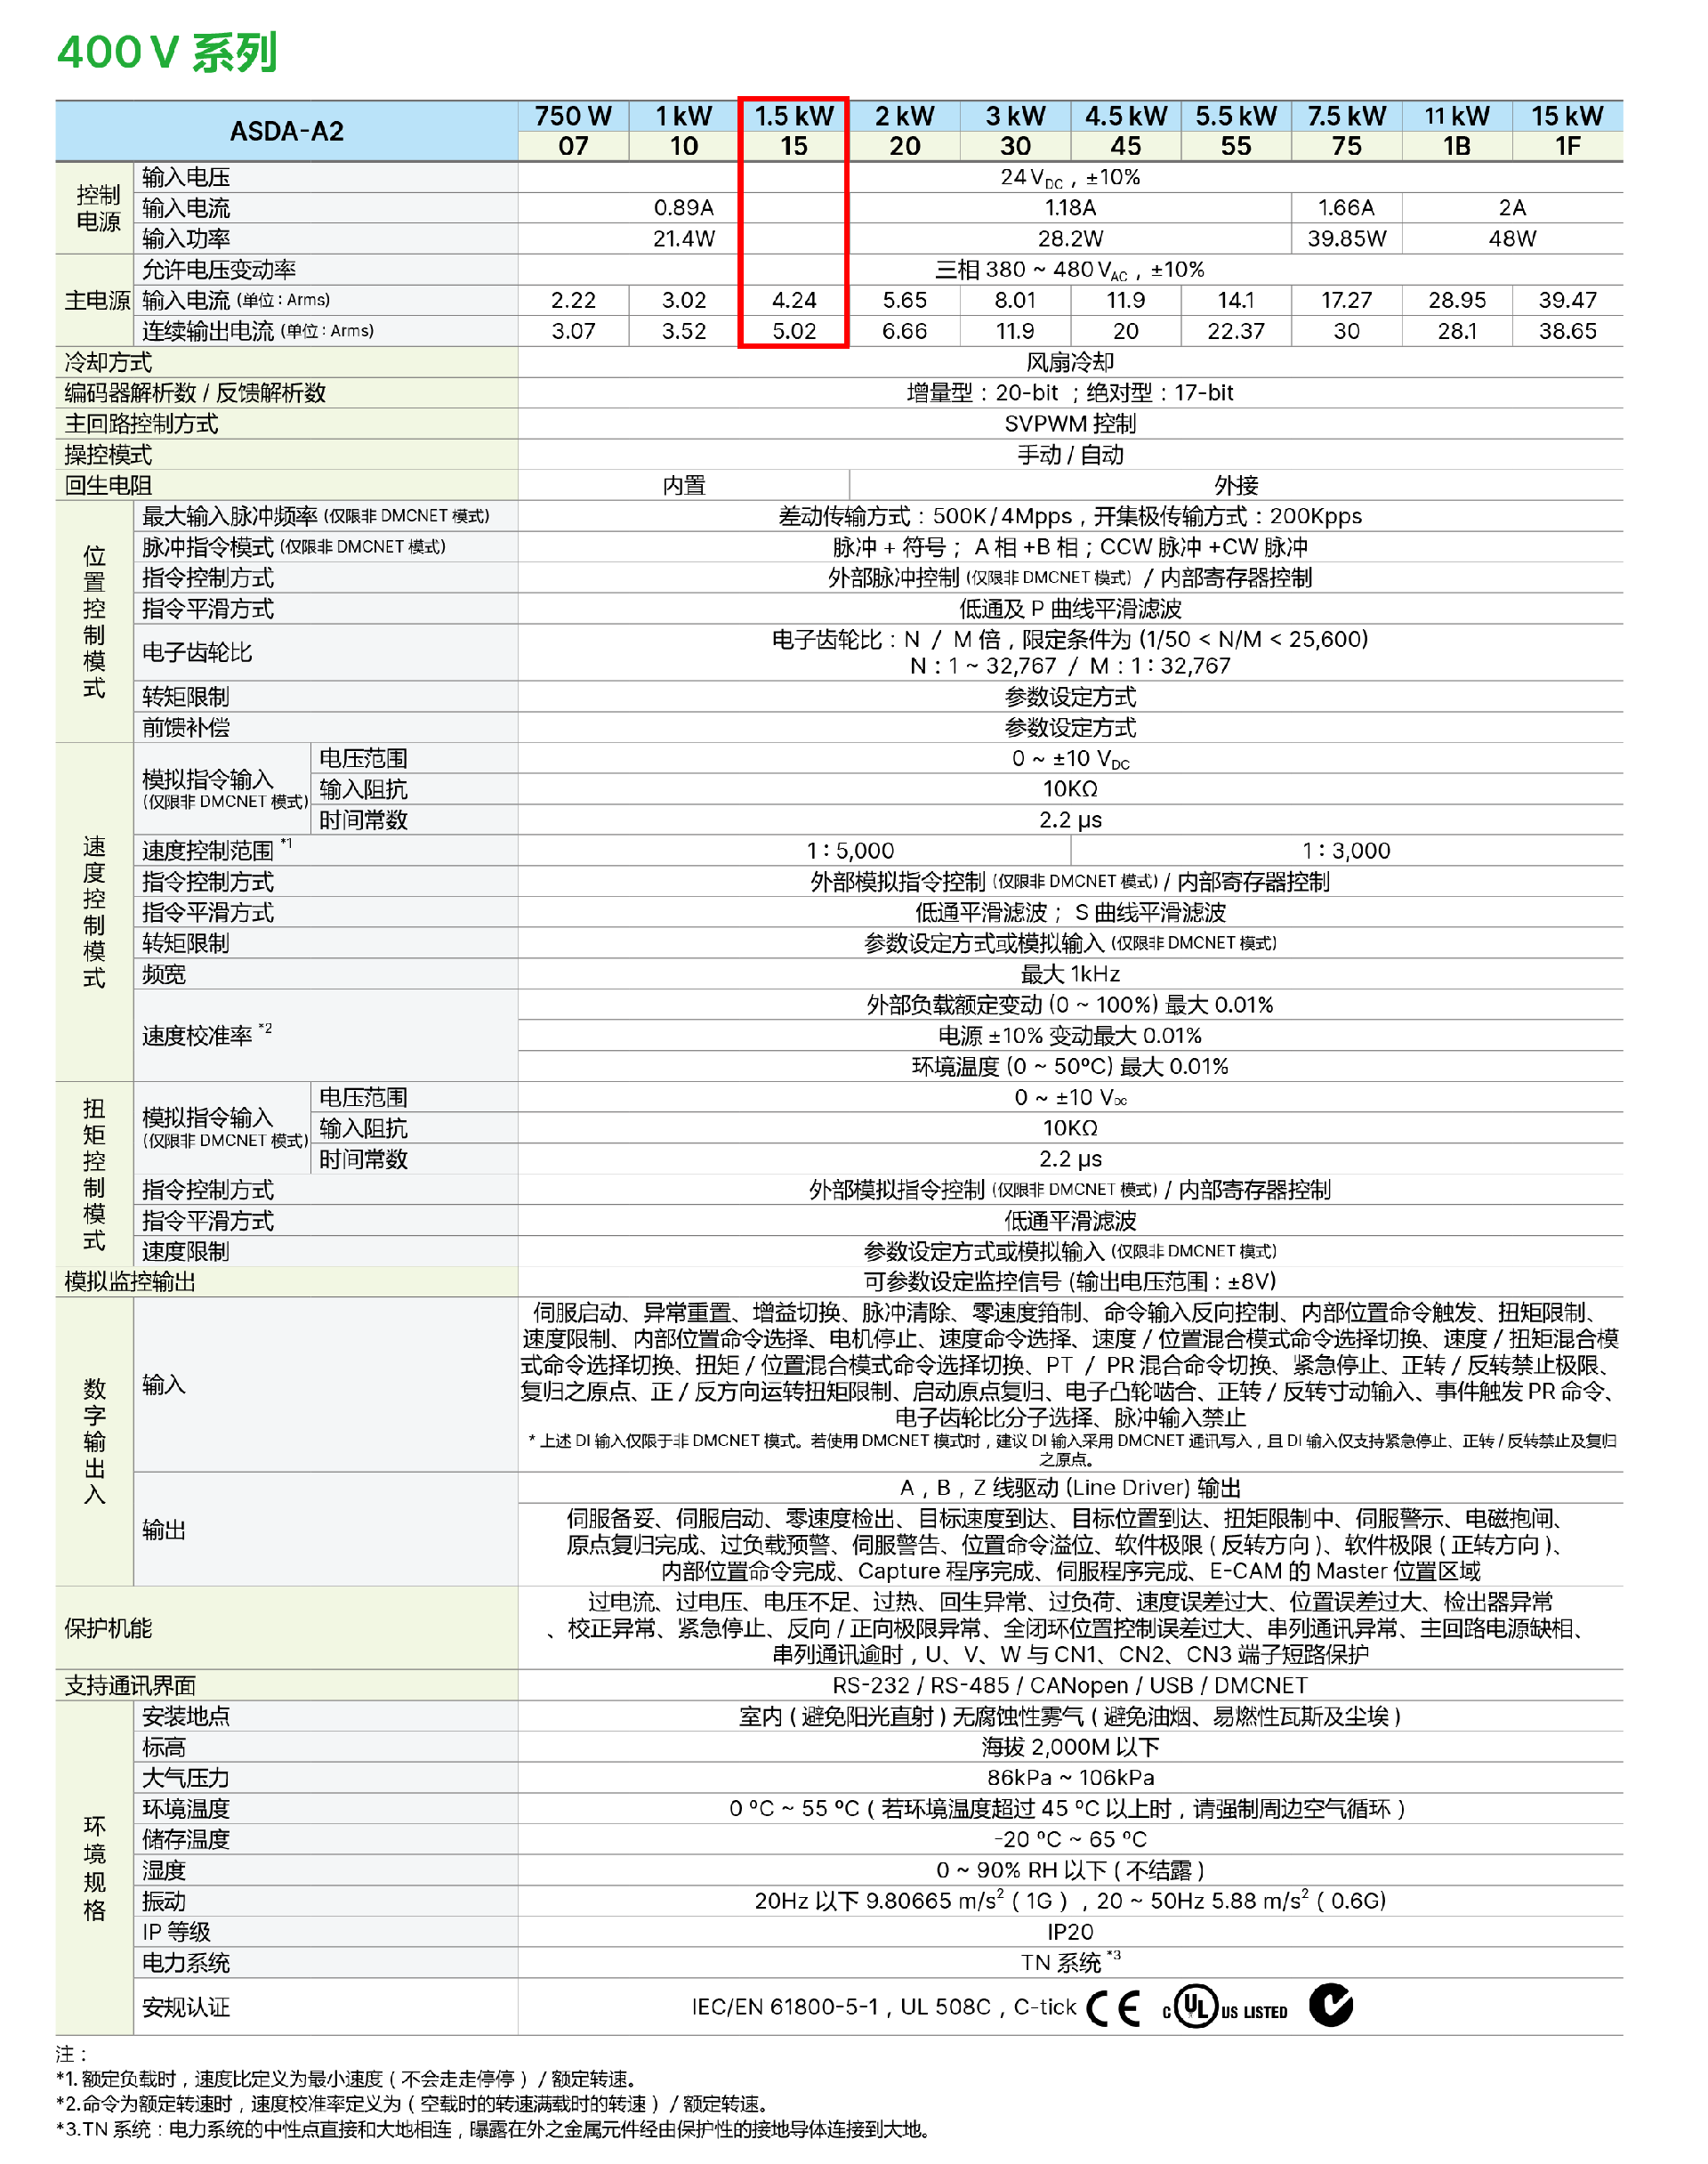Viewport: 1708px width, 2164px height.
Task: Click input current value 4.24
Action: [x=793, y=300]
